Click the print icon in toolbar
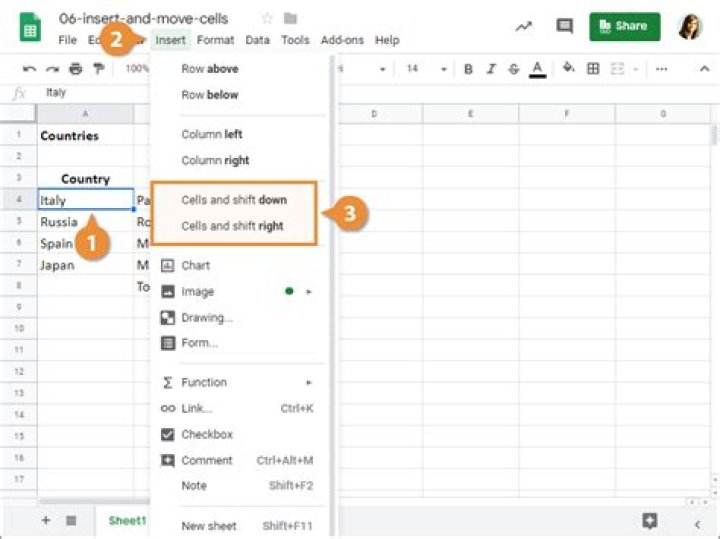 point(75,69)
